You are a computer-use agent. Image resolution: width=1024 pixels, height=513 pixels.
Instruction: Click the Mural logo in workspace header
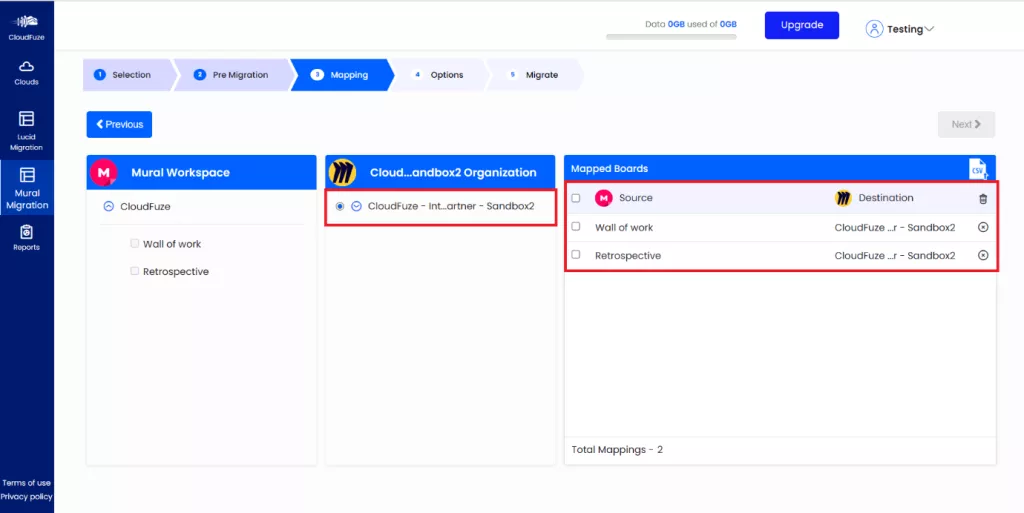(103, 172)
